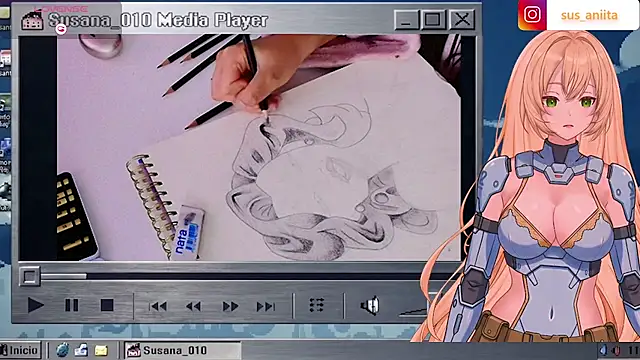This screenshot has height=360, width=640.
Task: Start playback with the Play button
Action: click(36, 305)
